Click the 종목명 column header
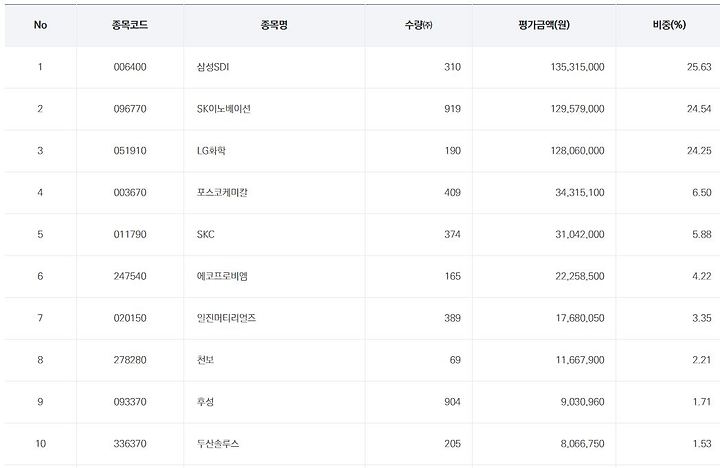Screen dimensions: 720x468 click(x=274, y=25)
